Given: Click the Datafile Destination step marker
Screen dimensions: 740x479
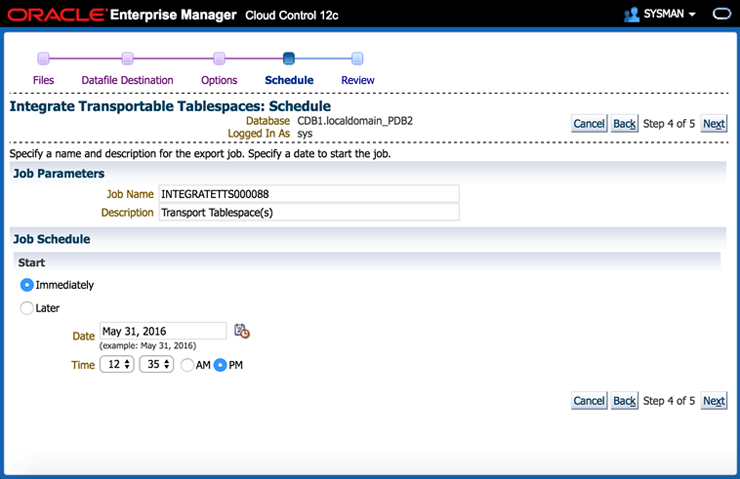Looking at the screenshot, I should [127, 59].
